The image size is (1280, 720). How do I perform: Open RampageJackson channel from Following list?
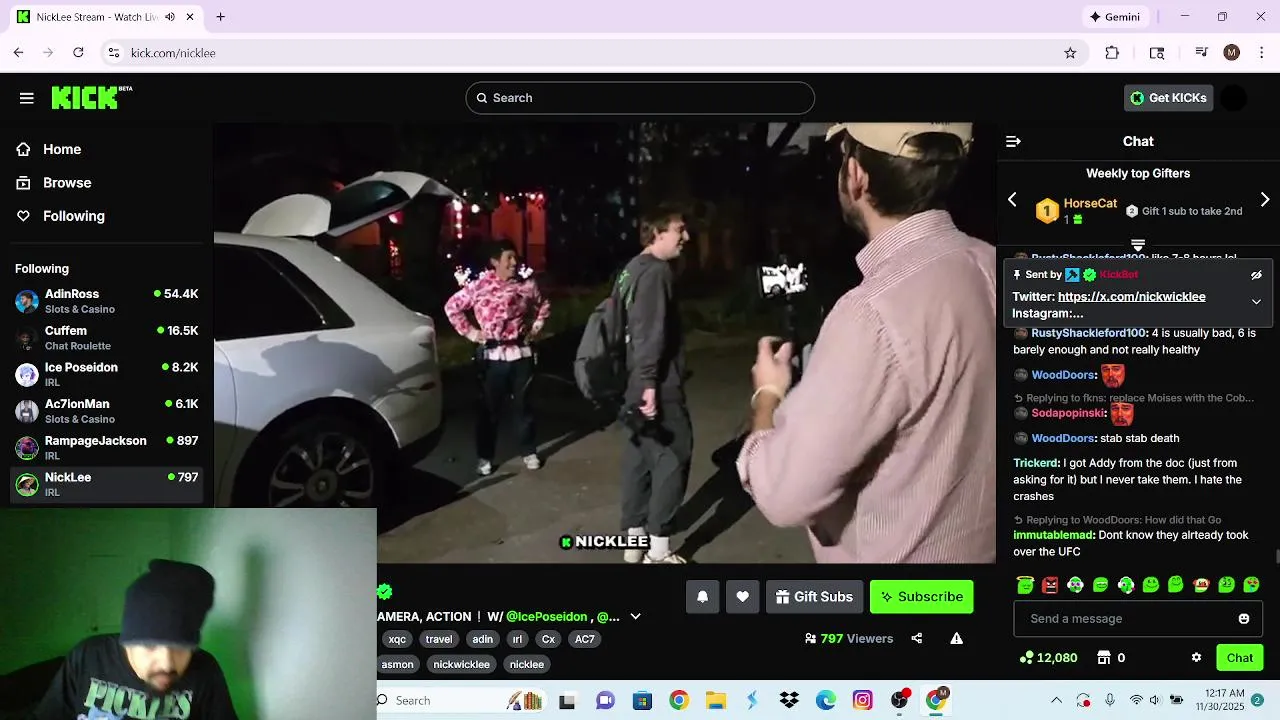pos(106,448)
